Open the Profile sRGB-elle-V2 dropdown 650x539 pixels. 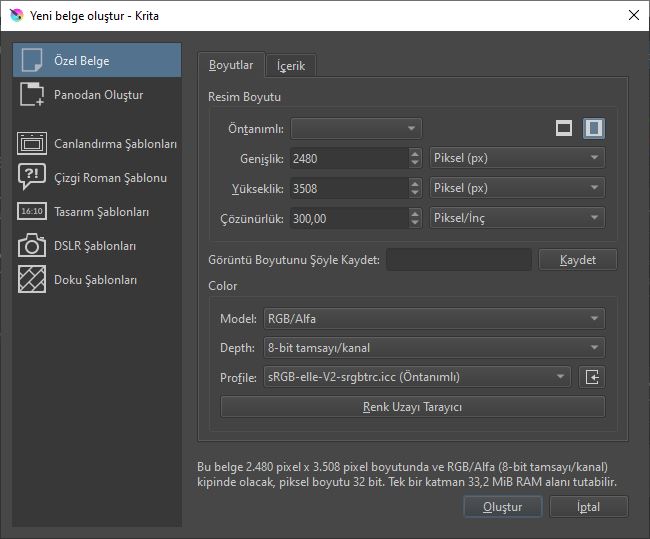[x=417, y=377]
